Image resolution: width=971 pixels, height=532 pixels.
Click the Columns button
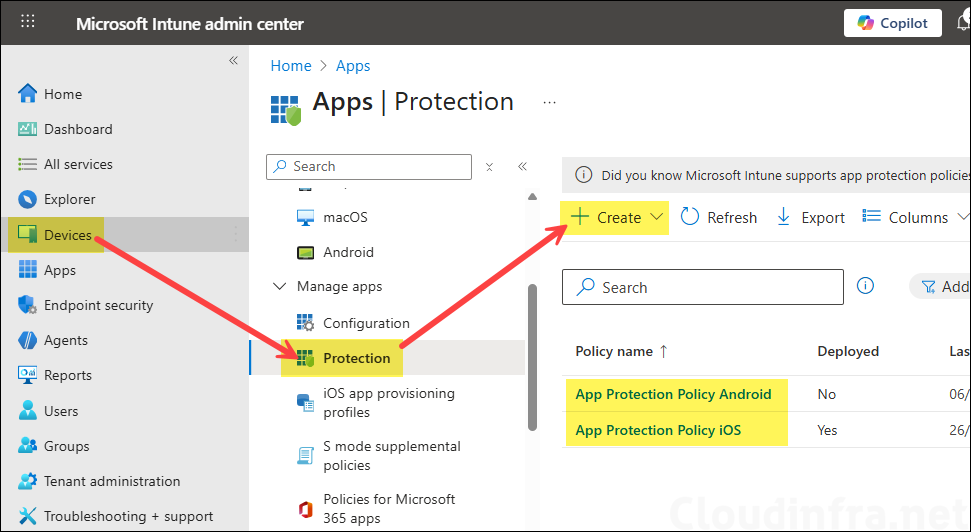pos(914,217)
